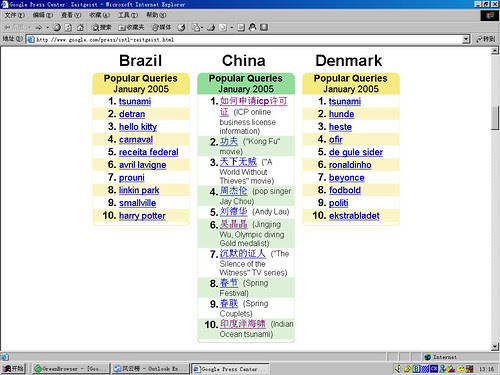Open China's 功夫 (Kong Fu) link

229,141
